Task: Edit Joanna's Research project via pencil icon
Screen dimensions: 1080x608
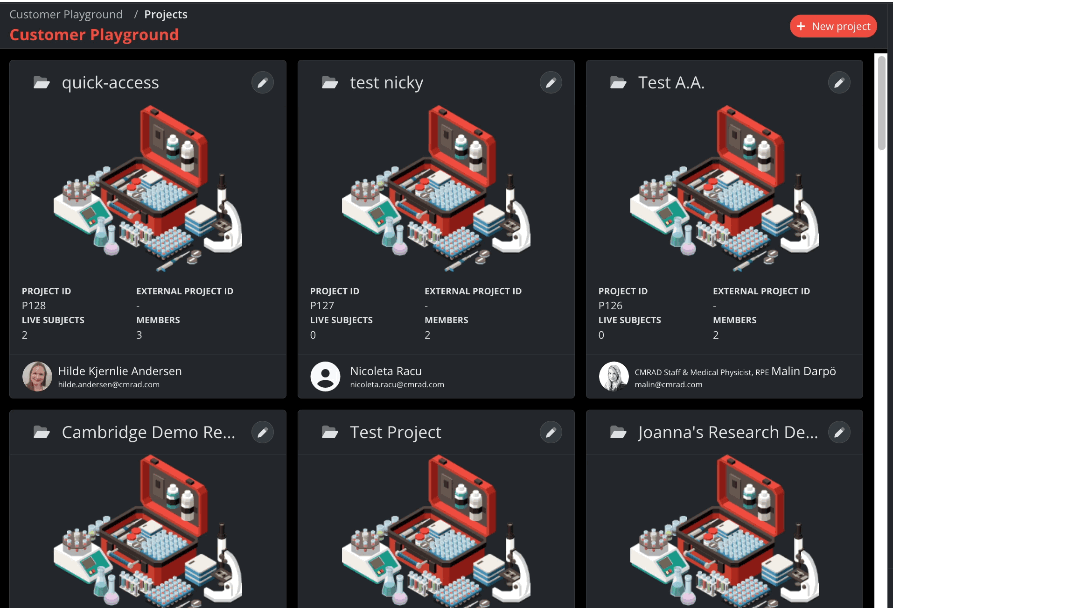Action: (839, 432)
